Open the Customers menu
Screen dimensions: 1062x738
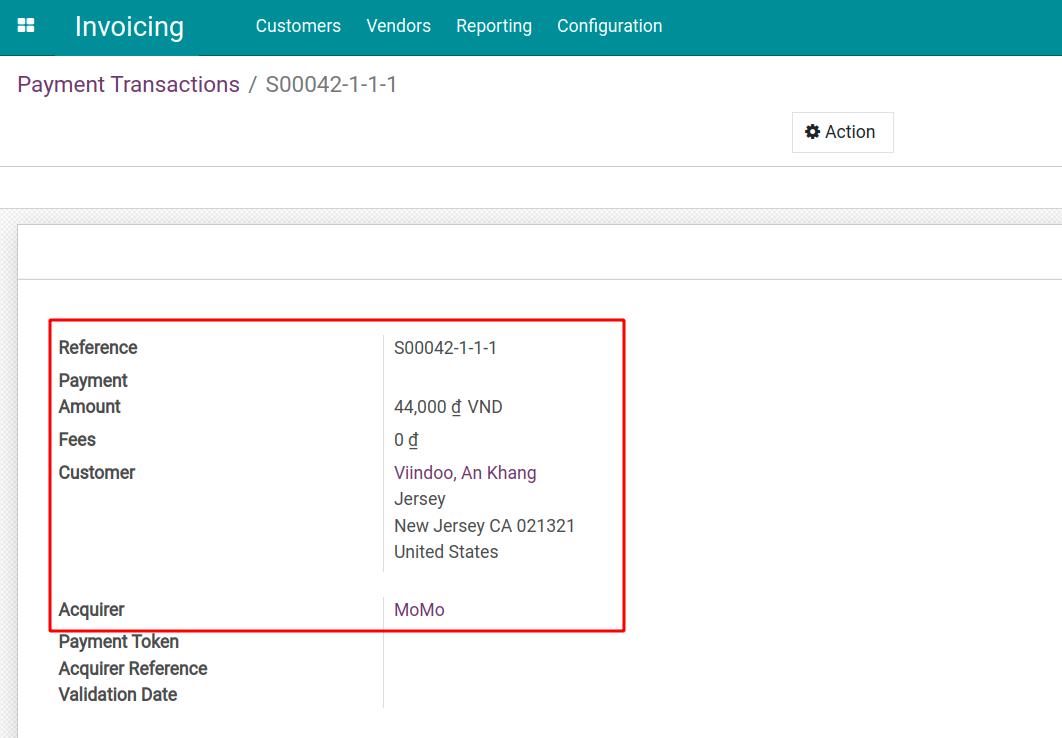tap(297, 26)
